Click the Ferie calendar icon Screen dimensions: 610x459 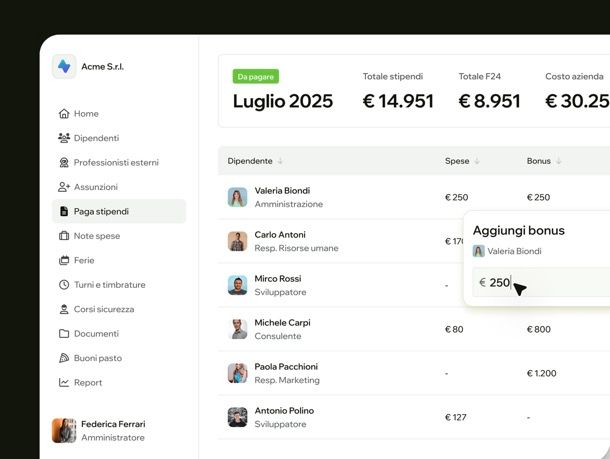click(64, 260)
